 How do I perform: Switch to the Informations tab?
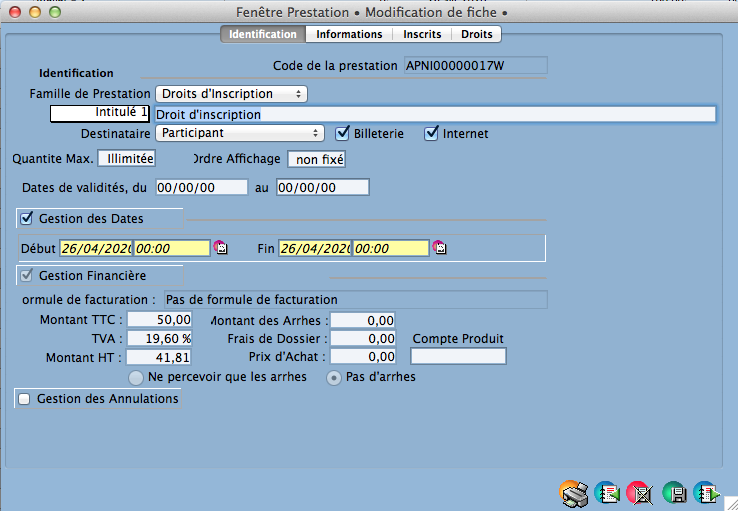349,34
